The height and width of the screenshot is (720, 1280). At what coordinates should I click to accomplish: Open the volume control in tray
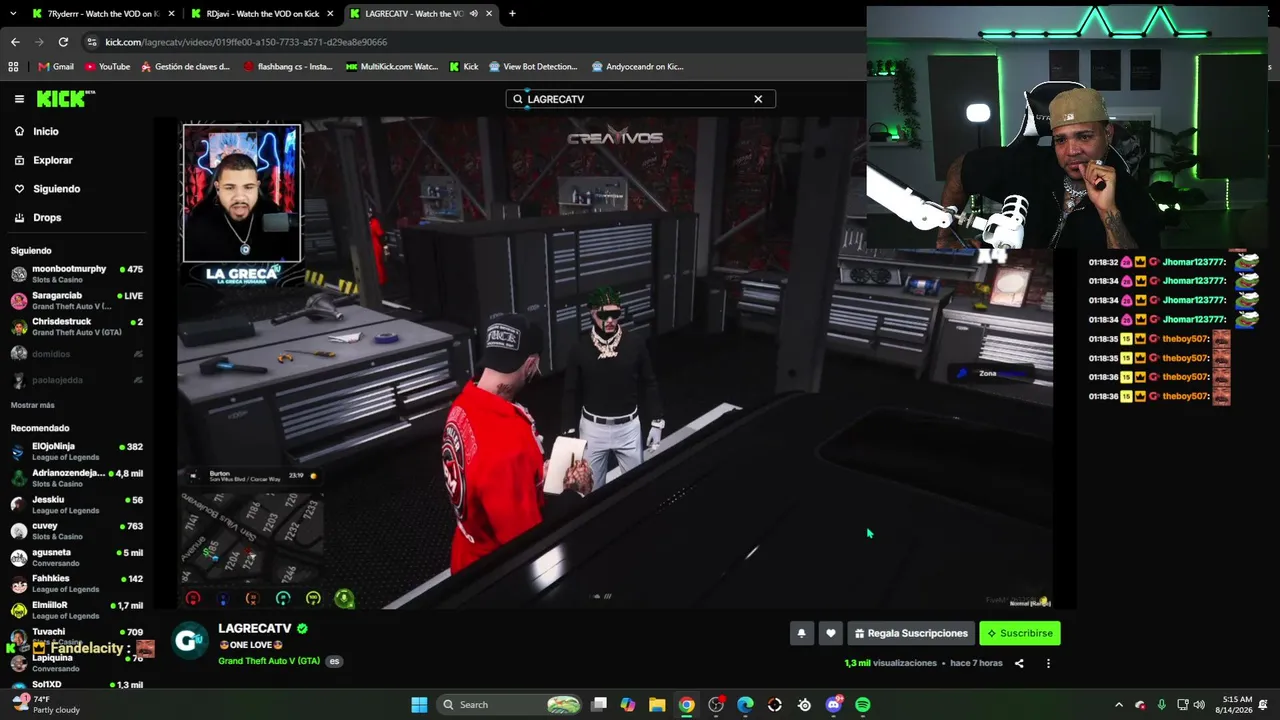point(1199,705)
